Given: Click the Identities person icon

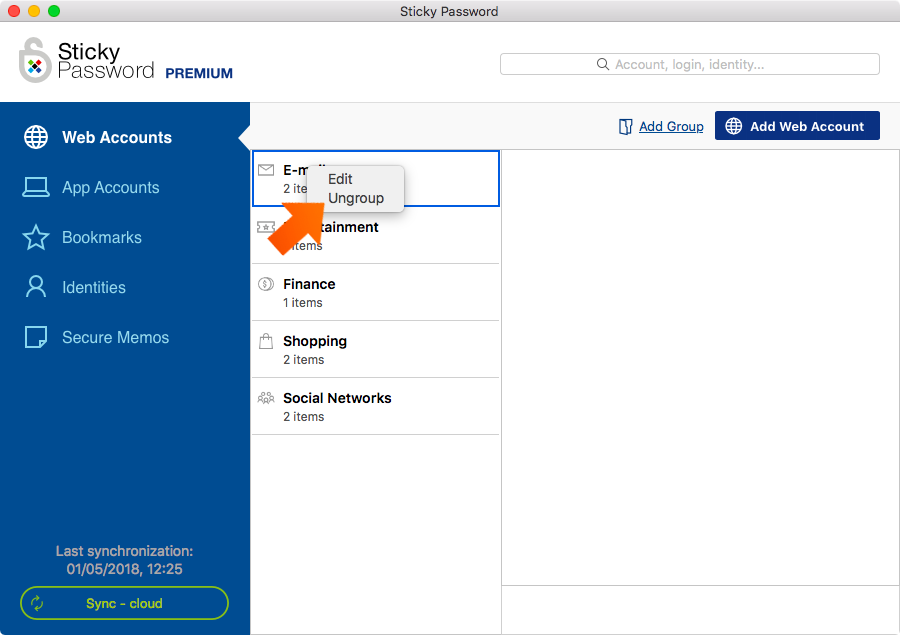Looking at the screenshot, I should tap(36, 286).
